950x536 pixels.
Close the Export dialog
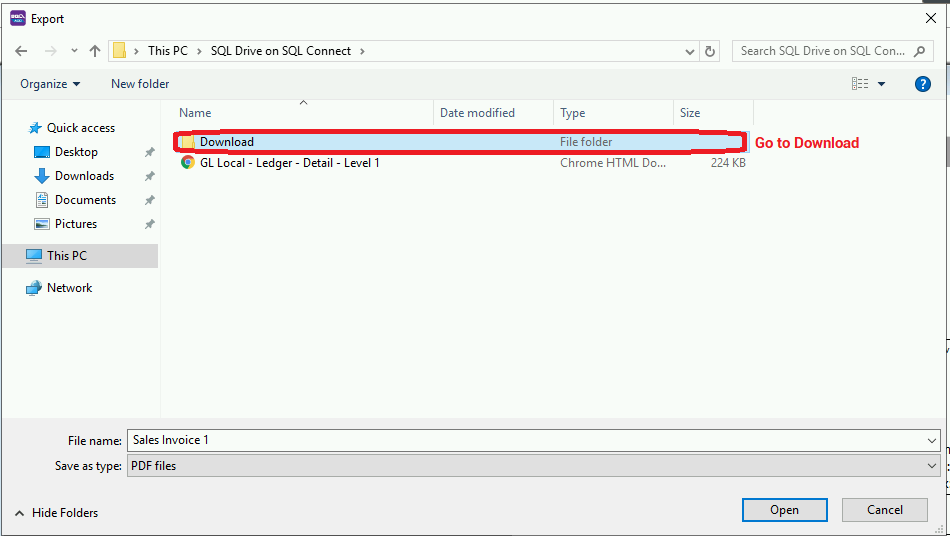click(931, 19)
